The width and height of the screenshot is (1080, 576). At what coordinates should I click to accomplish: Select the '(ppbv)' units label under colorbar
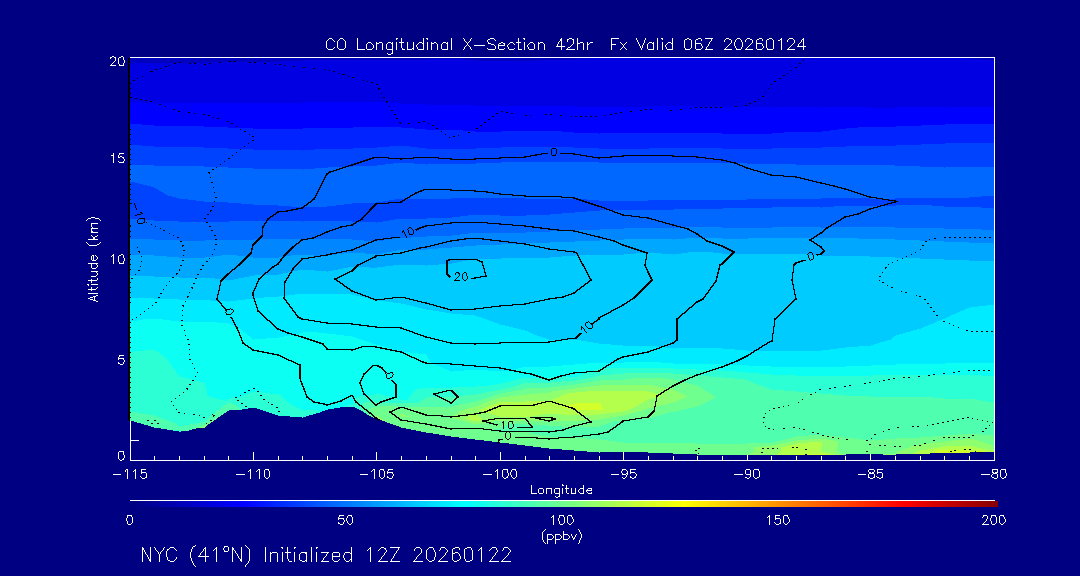pyautogui.click(x=562, y=537)
